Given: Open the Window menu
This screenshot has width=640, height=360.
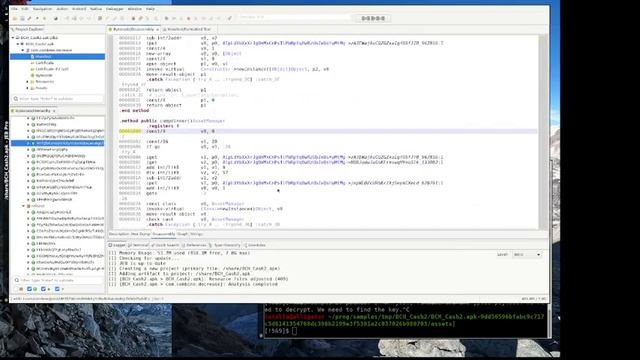Looking at the screenshot, I should point(135,9).
